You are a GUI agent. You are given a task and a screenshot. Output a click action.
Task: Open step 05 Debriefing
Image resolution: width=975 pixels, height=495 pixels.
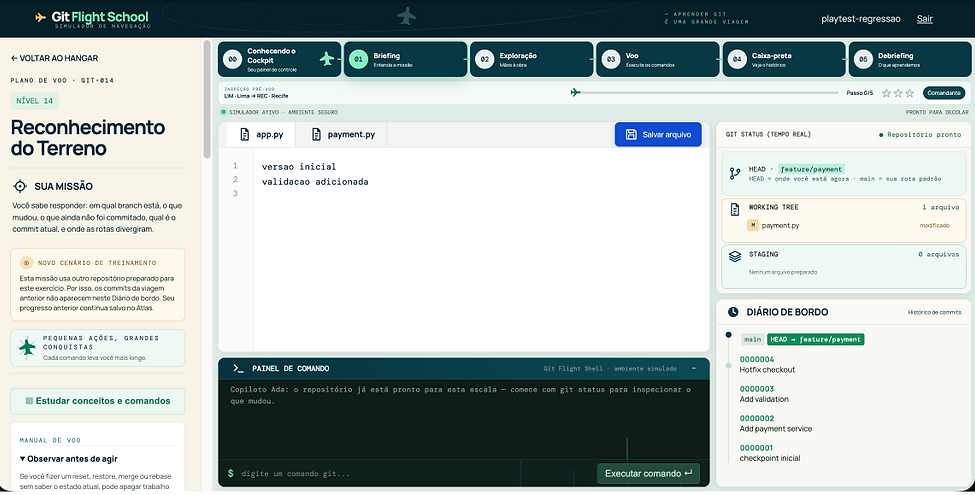pyautogui.click(x=910, y=59)
